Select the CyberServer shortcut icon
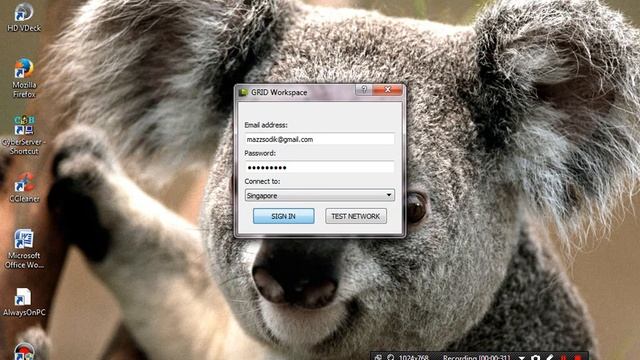The width and height of the screenshot is (640, 360). click(x=24, y=135)
